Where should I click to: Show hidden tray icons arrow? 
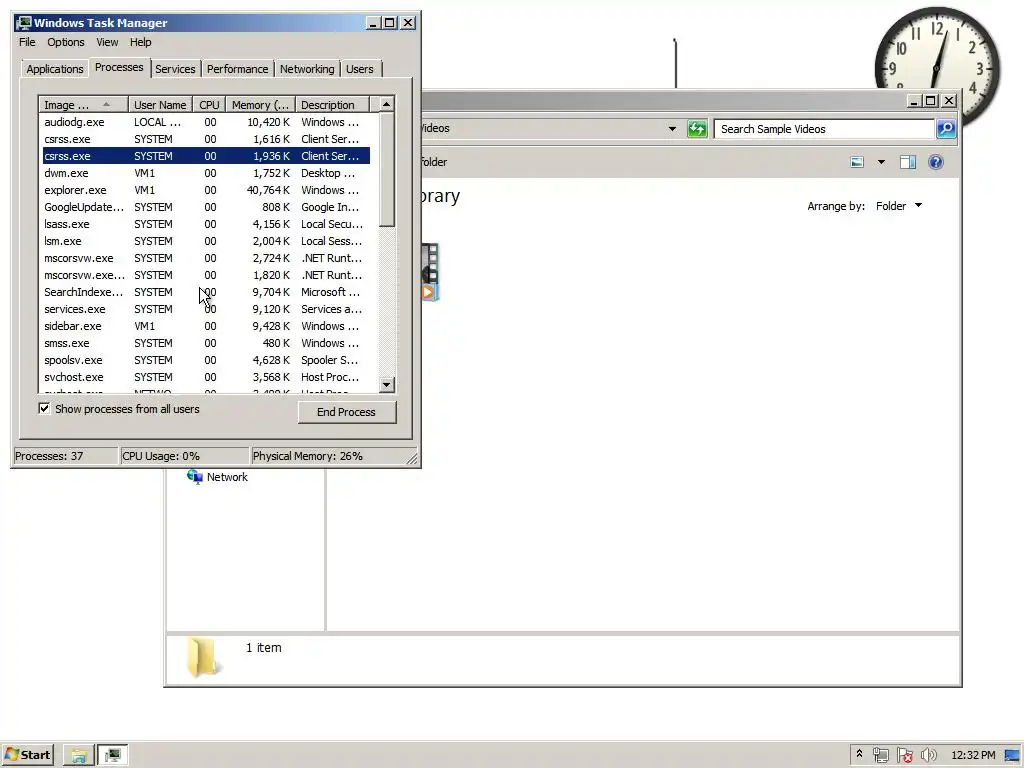click(859, 754)
